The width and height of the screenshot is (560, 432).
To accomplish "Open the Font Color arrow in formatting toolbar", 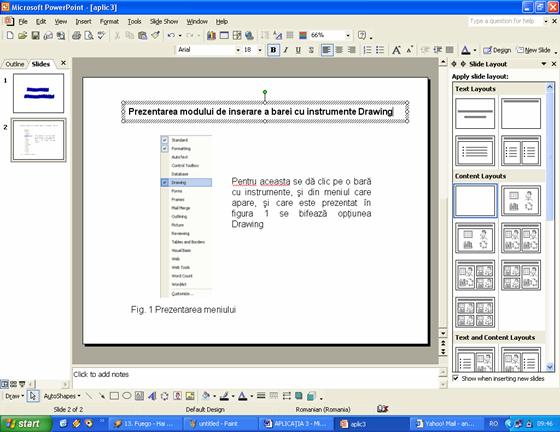I will pyautogui.click(x=475, y=50).
